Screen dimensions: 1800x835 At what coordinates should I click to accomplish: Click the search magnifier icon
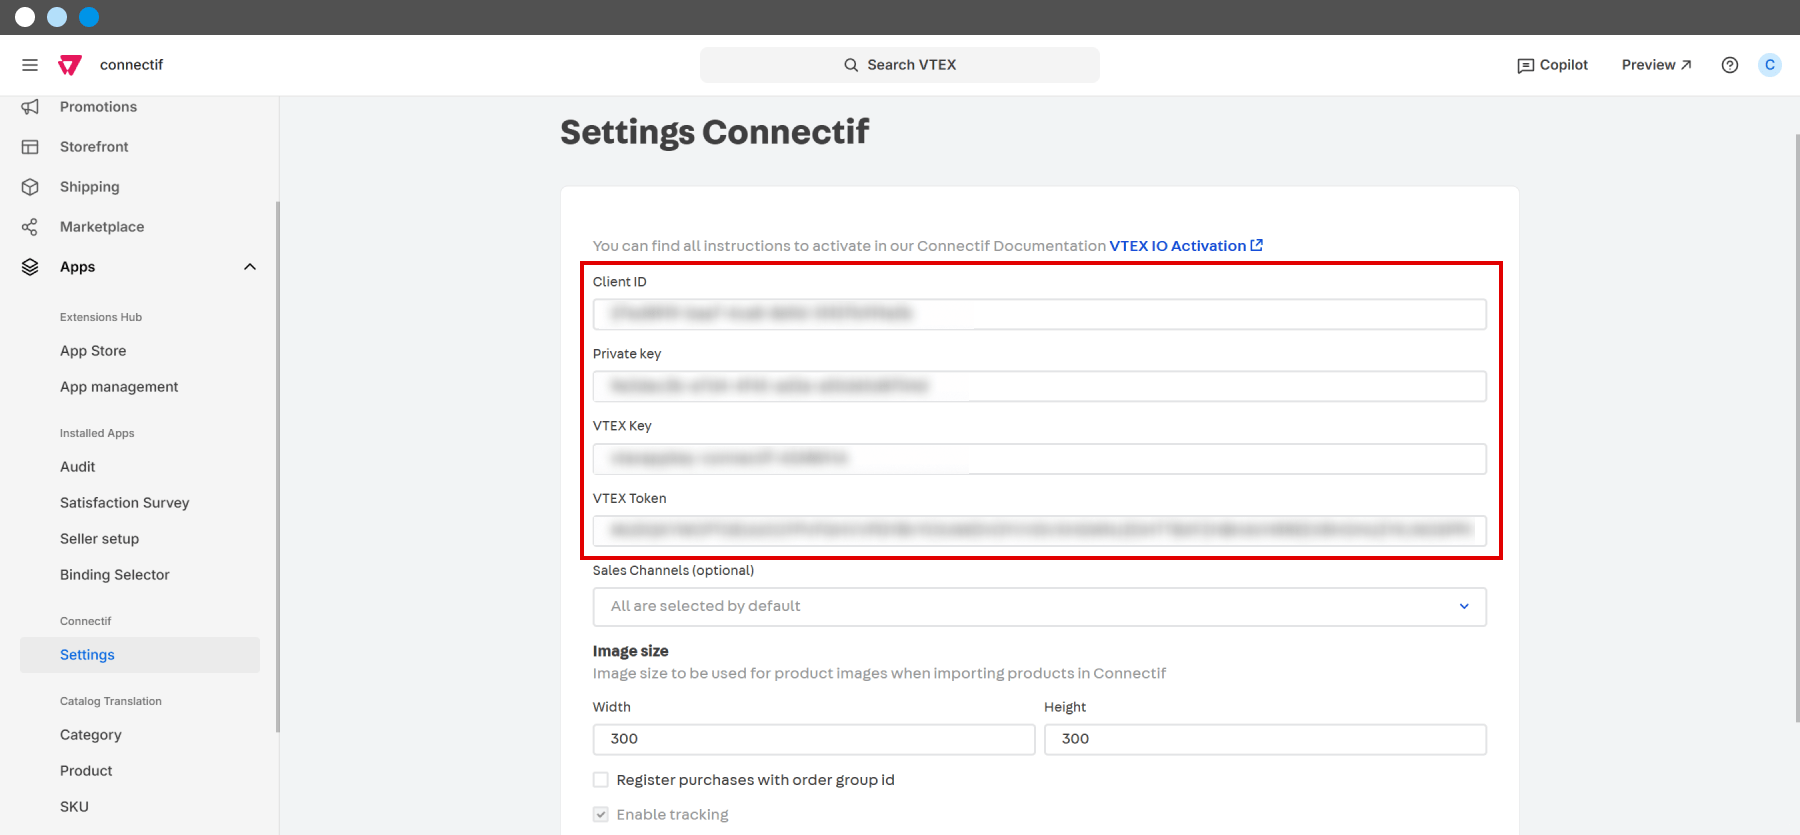click(x=851, y=65)
